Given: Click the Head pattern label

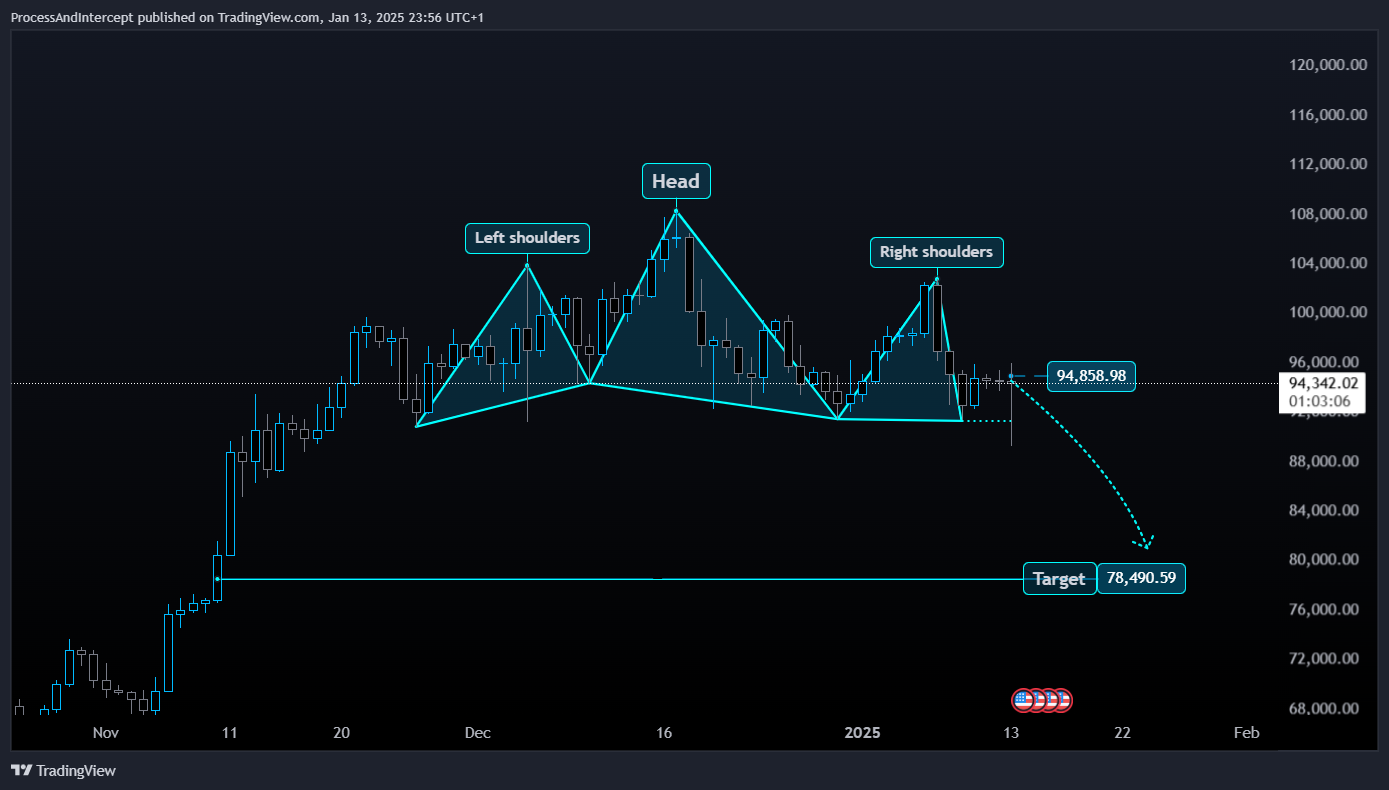Looking at the screenshot, I should [676, 181].
